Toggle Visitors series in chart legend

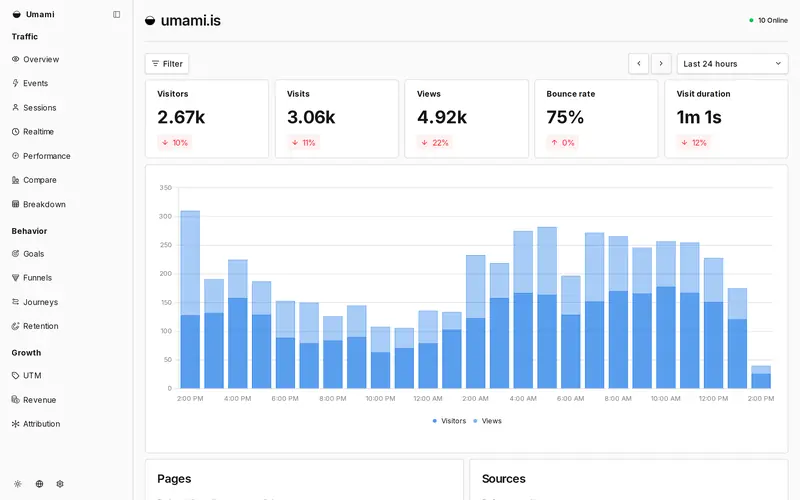[x=449, y=421]
